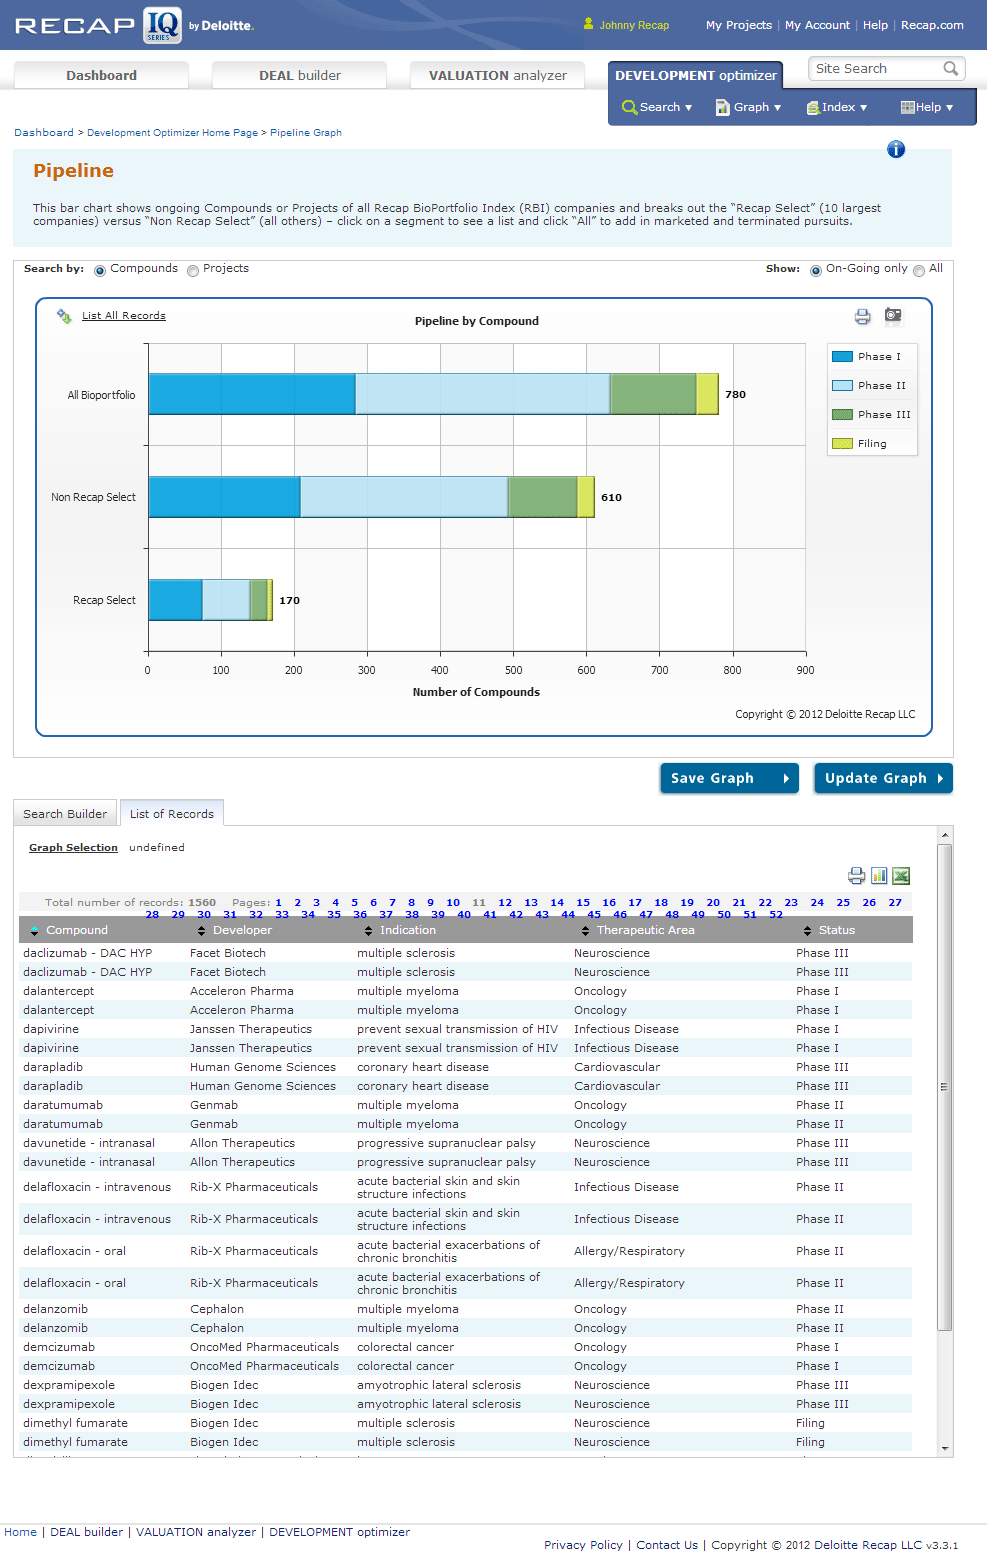The width and height of the screenshot is (987, 1555).
Task: Export records using the Excel icon
Action: pos(901,876)
